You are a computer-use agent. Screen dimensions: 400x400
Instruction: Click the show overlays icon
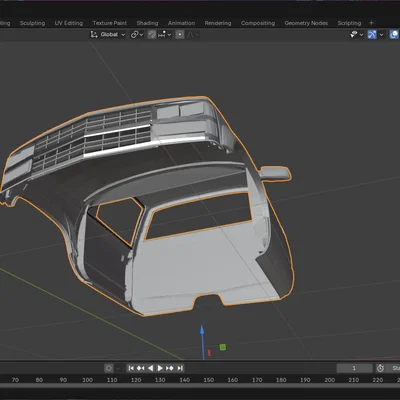click(394, 34)
